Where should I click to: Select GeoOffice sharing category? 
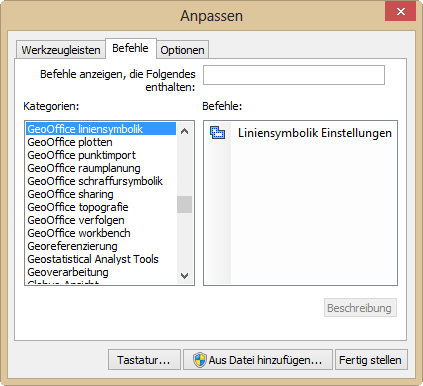[101, 194]
